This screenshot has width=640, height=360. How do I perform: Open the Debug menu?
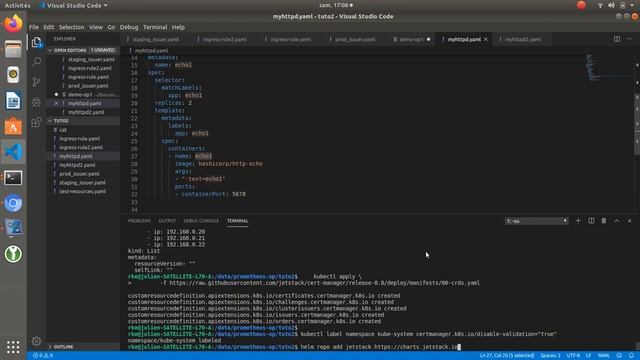(x=129, y=27)
